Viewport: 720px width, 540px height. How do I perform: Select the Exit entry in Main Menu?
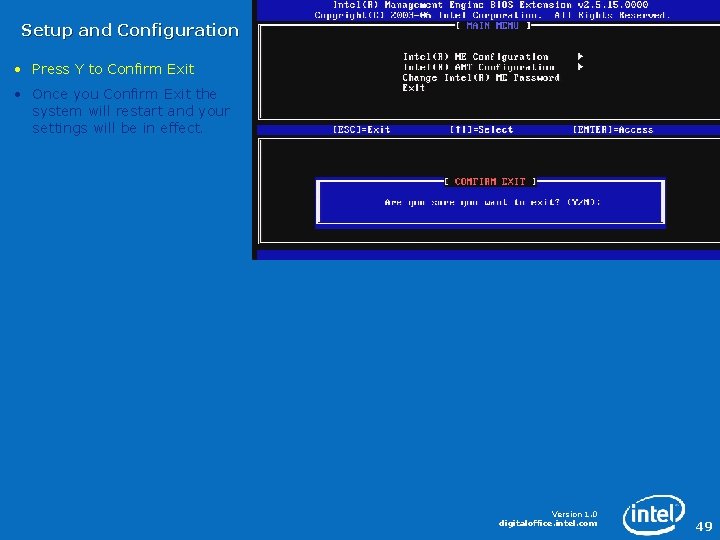point(413,88)
